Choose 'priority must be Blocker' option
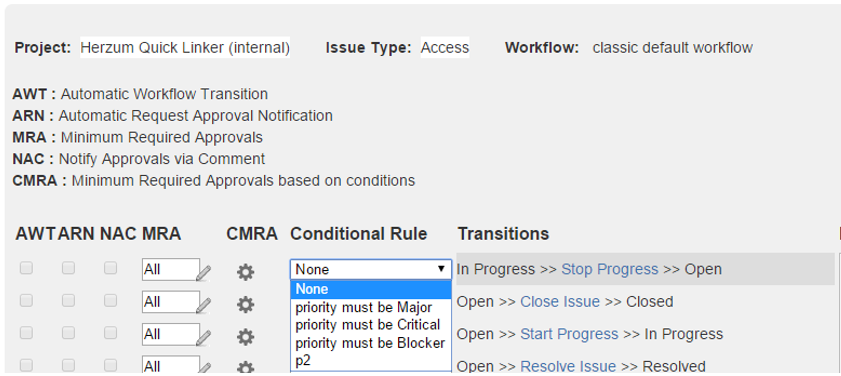 pyautogui.click(x=371, y=343)
